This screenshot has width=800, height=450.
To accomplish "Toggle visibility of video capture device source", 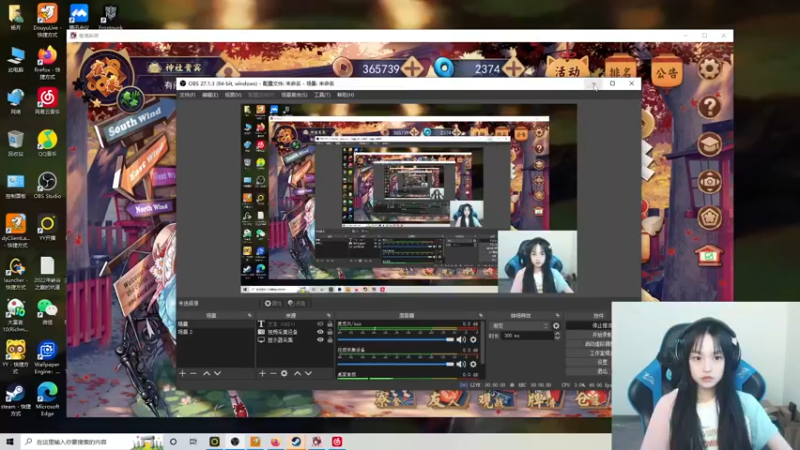I will click(x=320, y=332).
